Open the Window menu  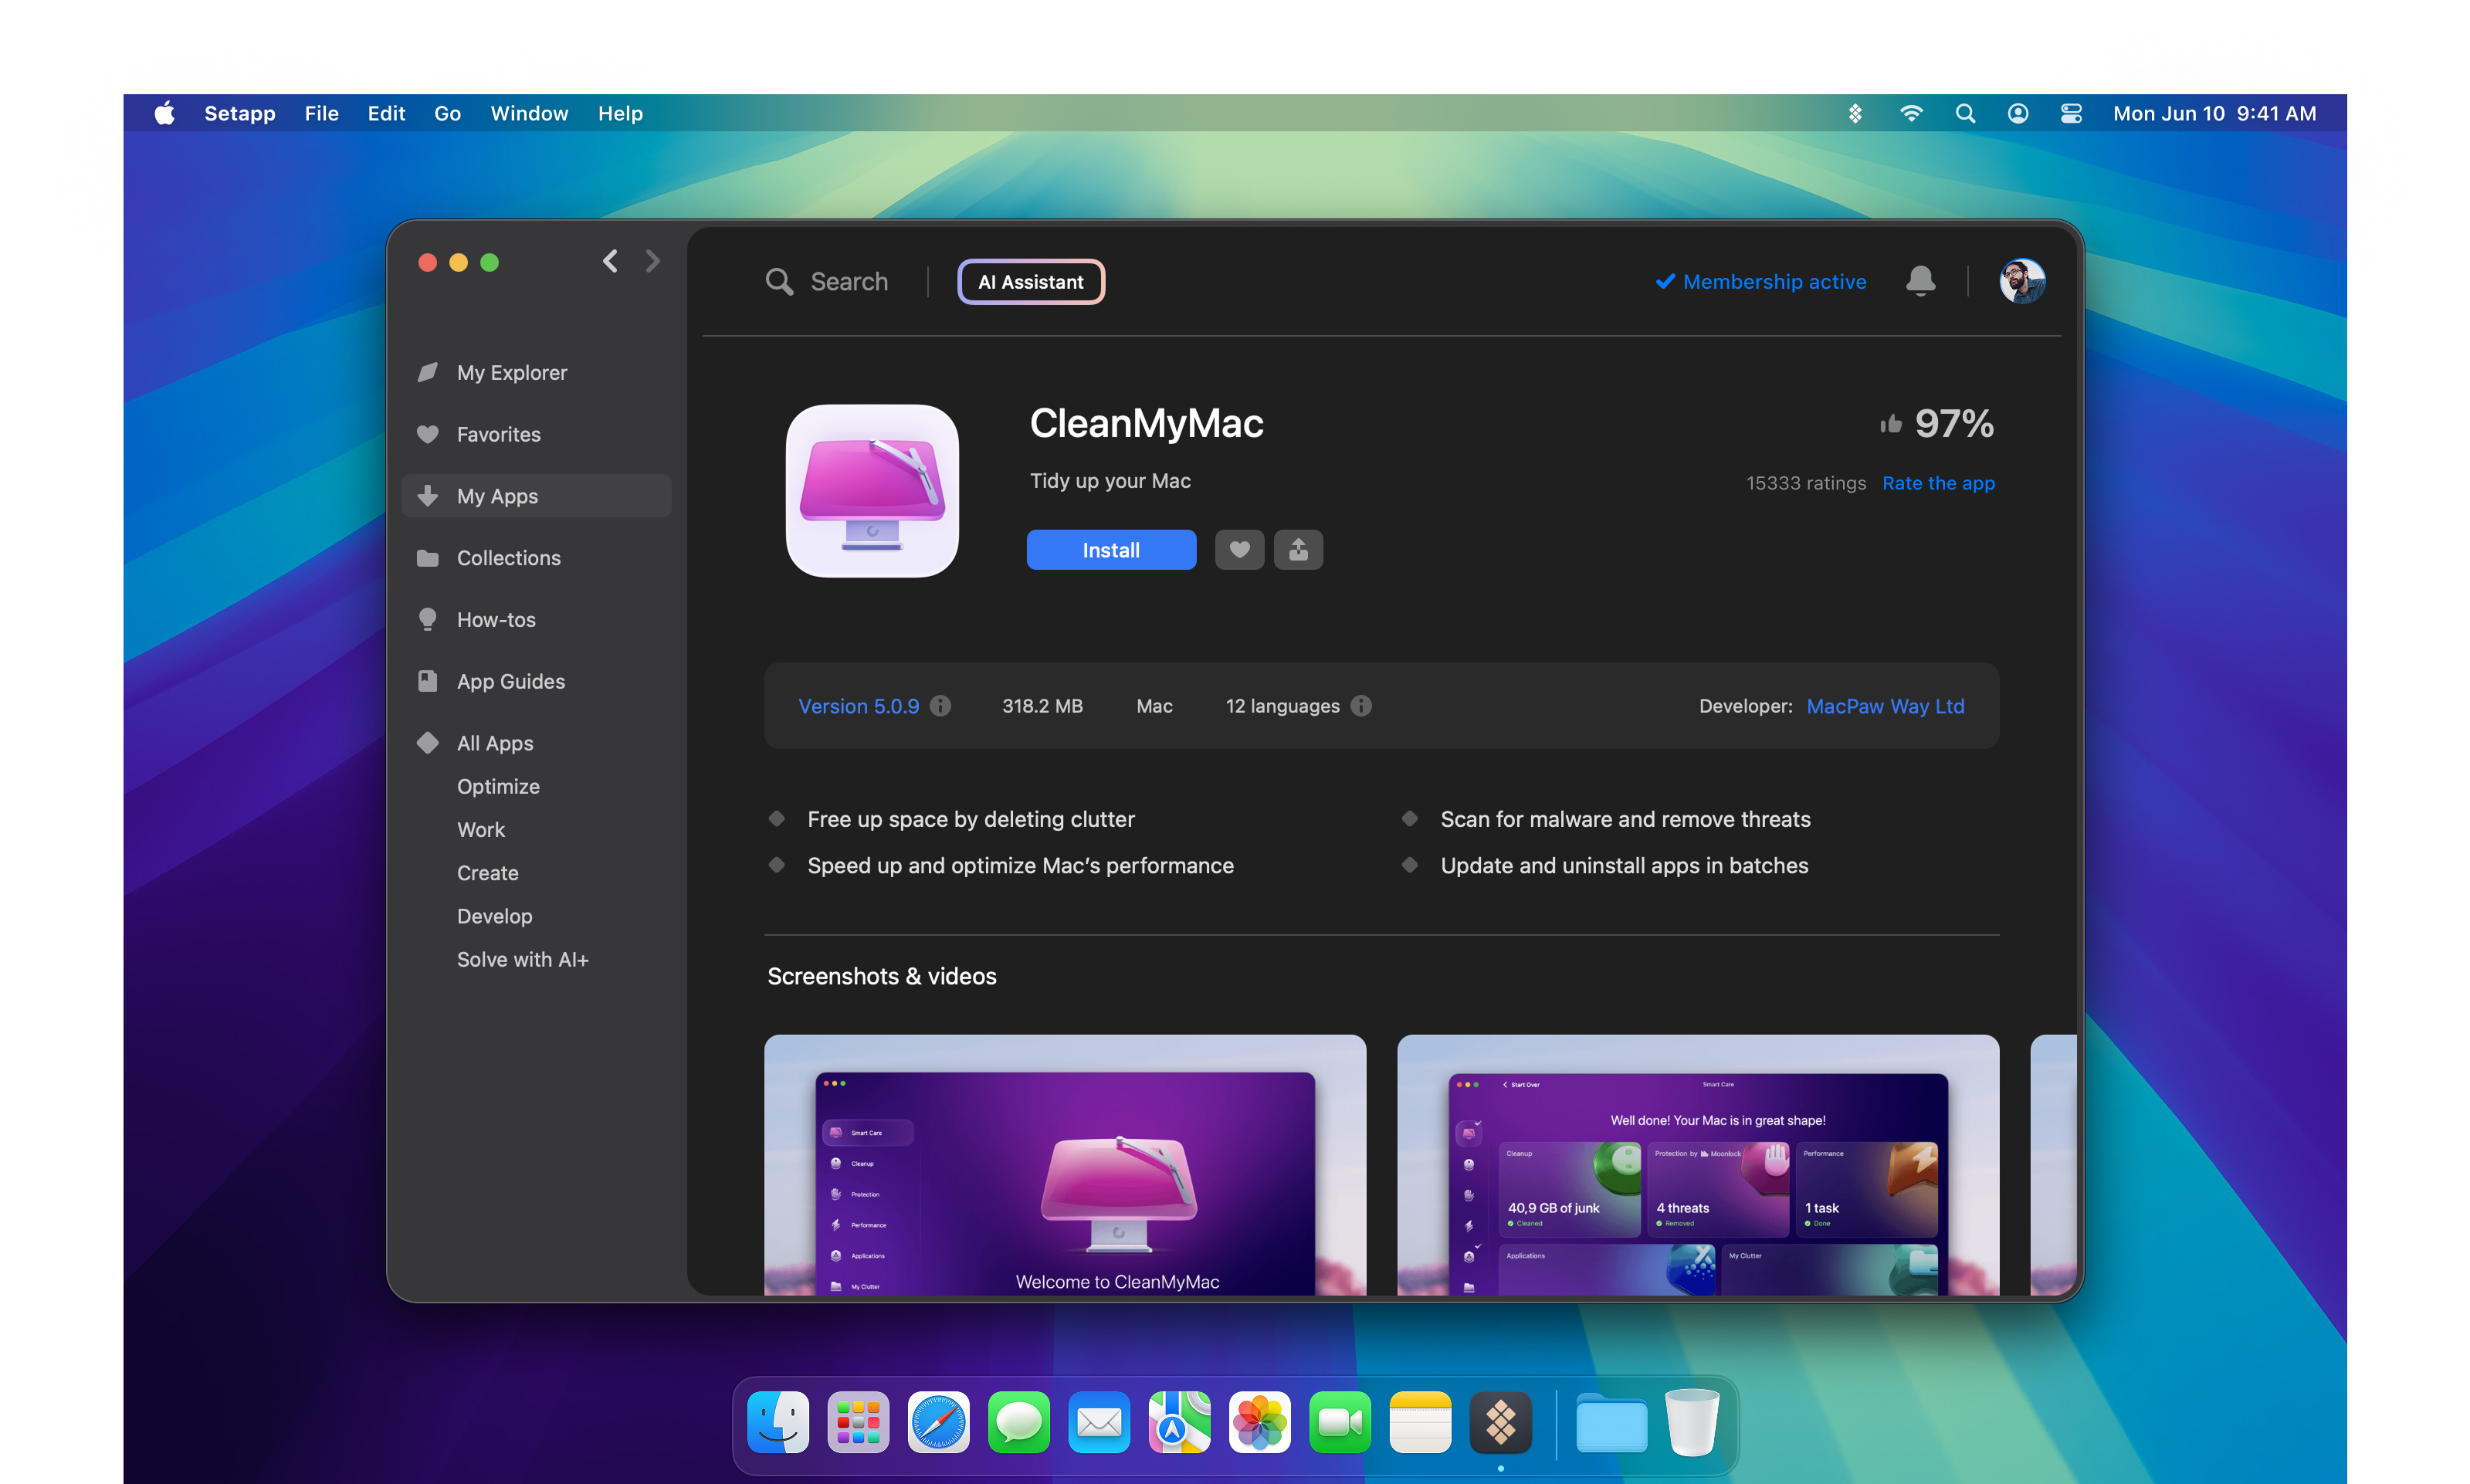[529, 114]
